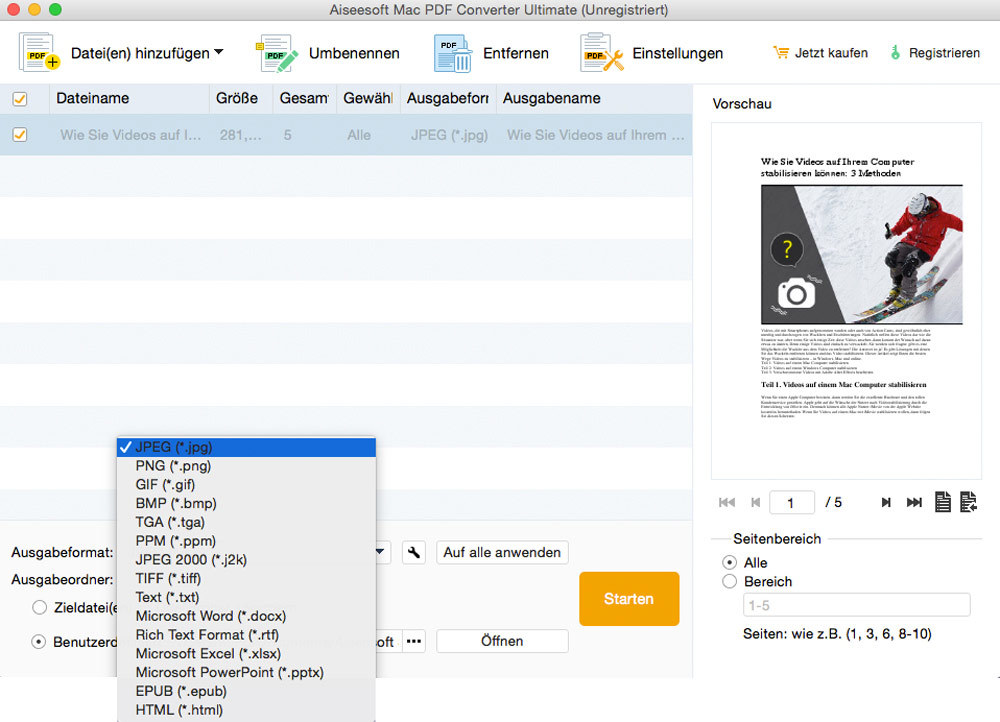Click the Registrieren key icon

point(895,53)
